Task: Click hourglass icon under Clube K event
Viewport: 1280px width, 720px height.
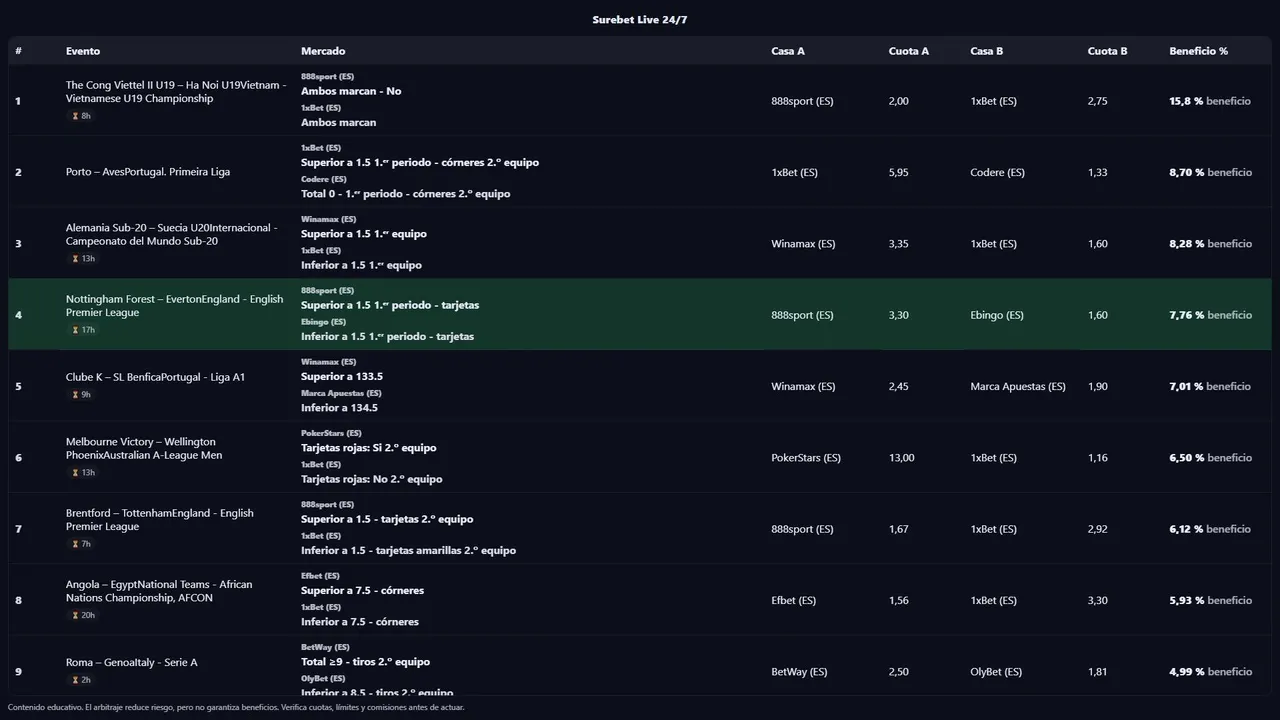Action: click(x=75, y=395)
